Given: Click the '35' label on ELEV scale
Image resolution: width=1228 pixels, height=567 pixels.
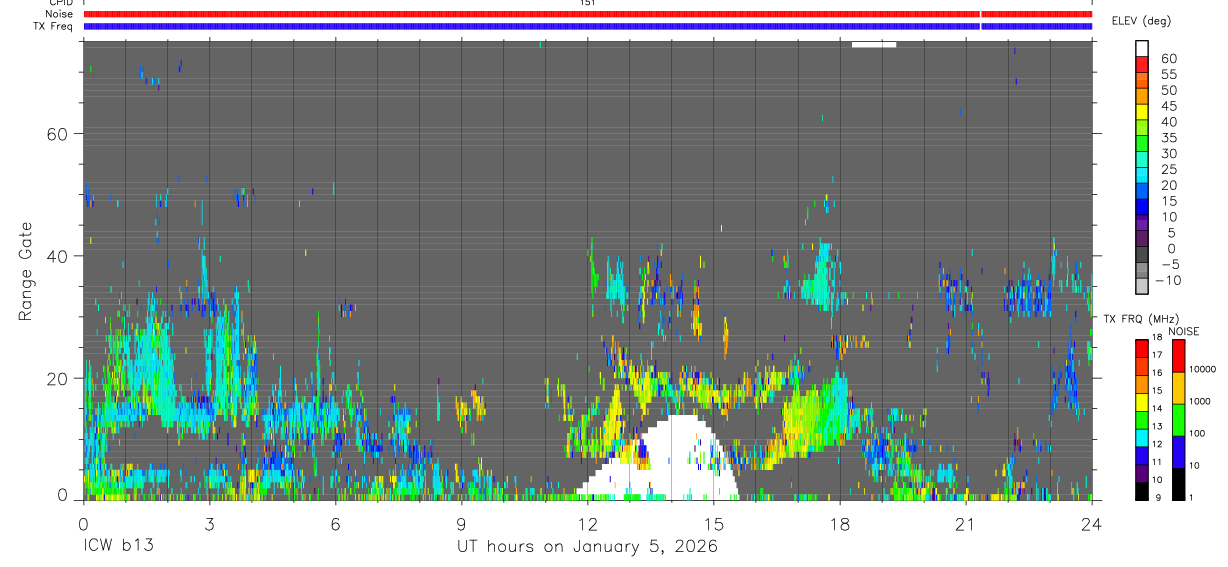Looking at the screenshot, I should click(x=1167, y=138).
